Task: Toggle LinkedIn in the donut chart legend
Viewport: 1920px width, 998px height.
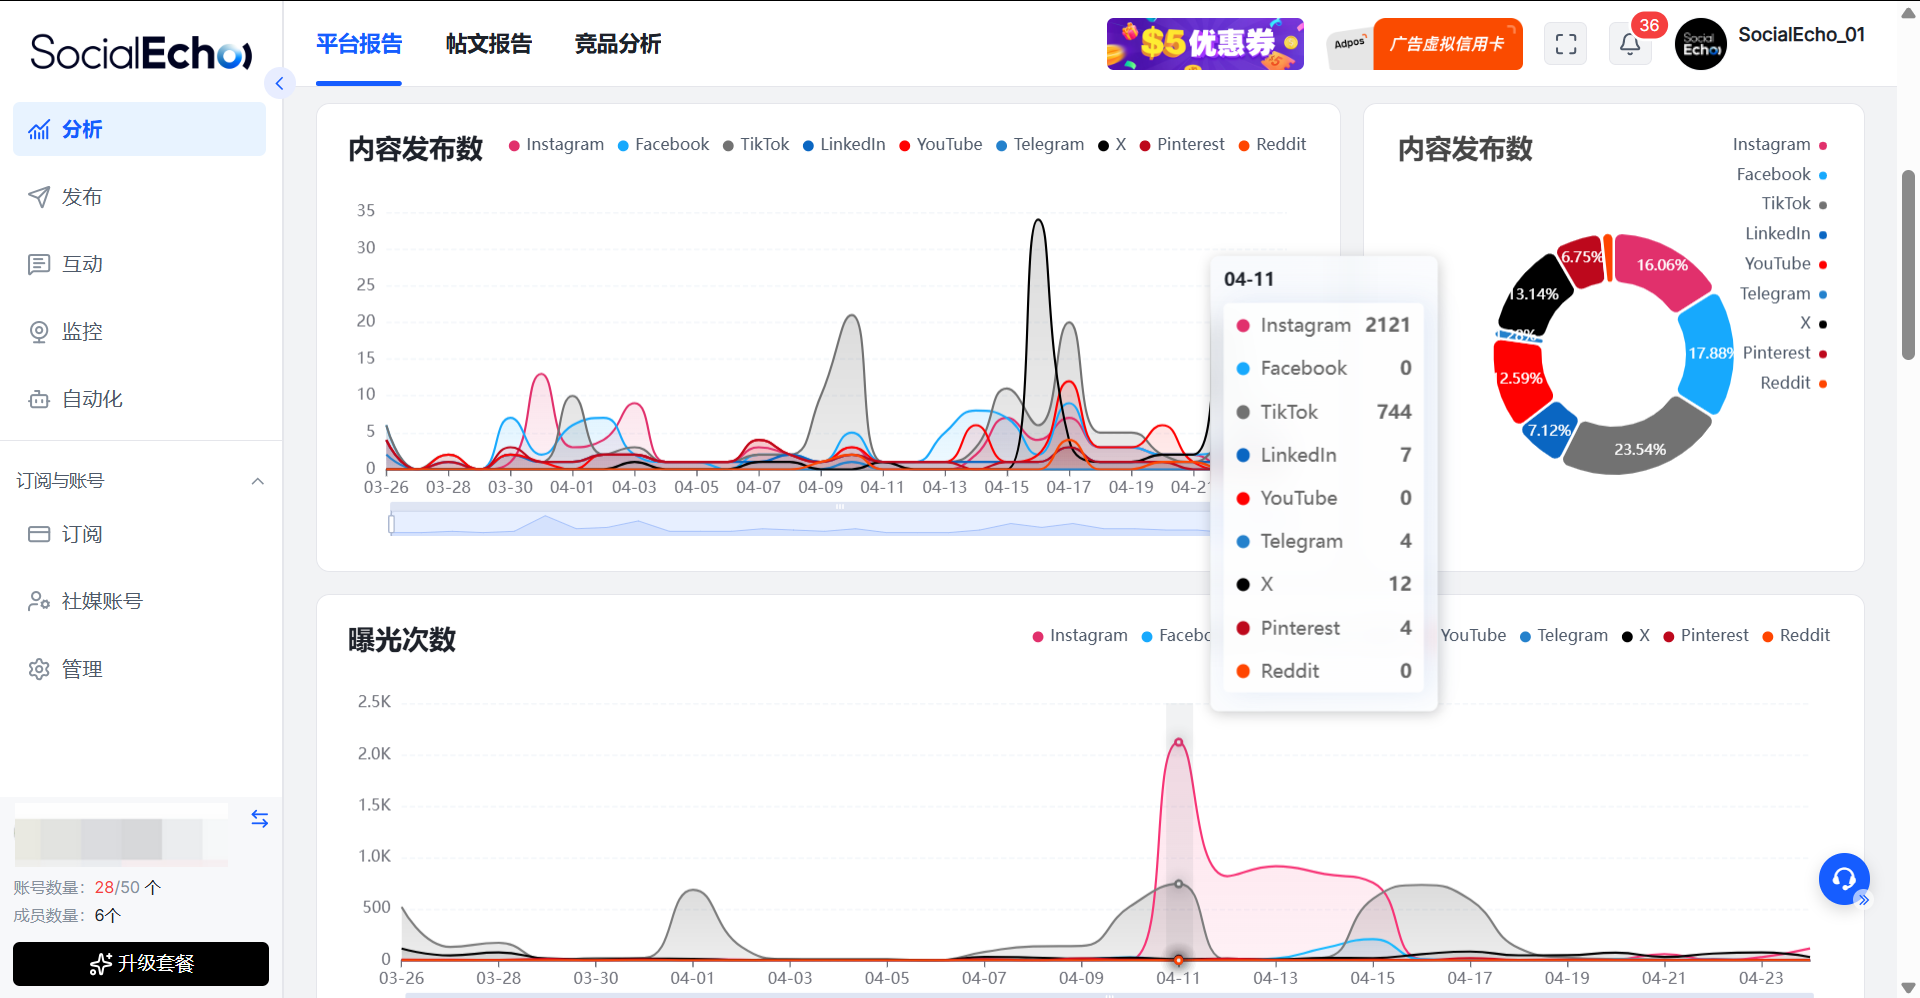Action: 1787,234
